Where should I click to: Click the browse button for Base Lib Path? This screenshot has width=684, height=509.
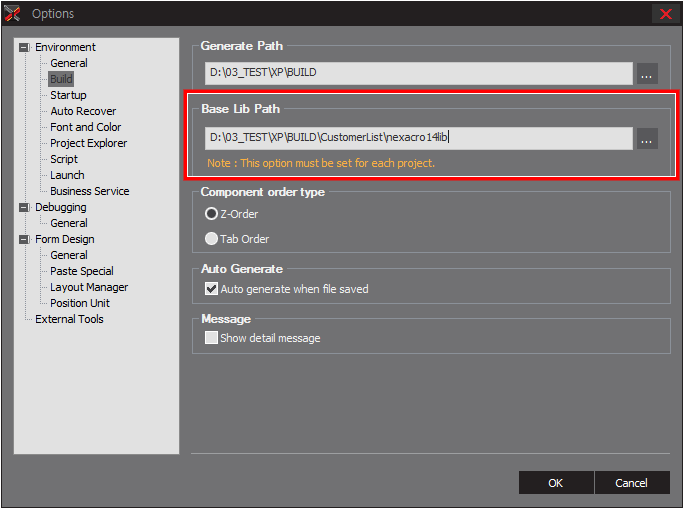click(x=647, y=139)
